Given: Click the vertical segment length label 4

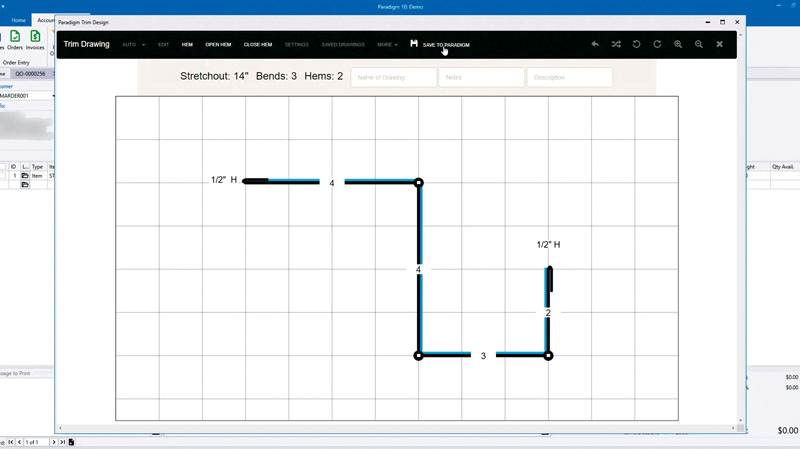Looking at the screenshot, I should pyautogui.click(x=418, y=269).
